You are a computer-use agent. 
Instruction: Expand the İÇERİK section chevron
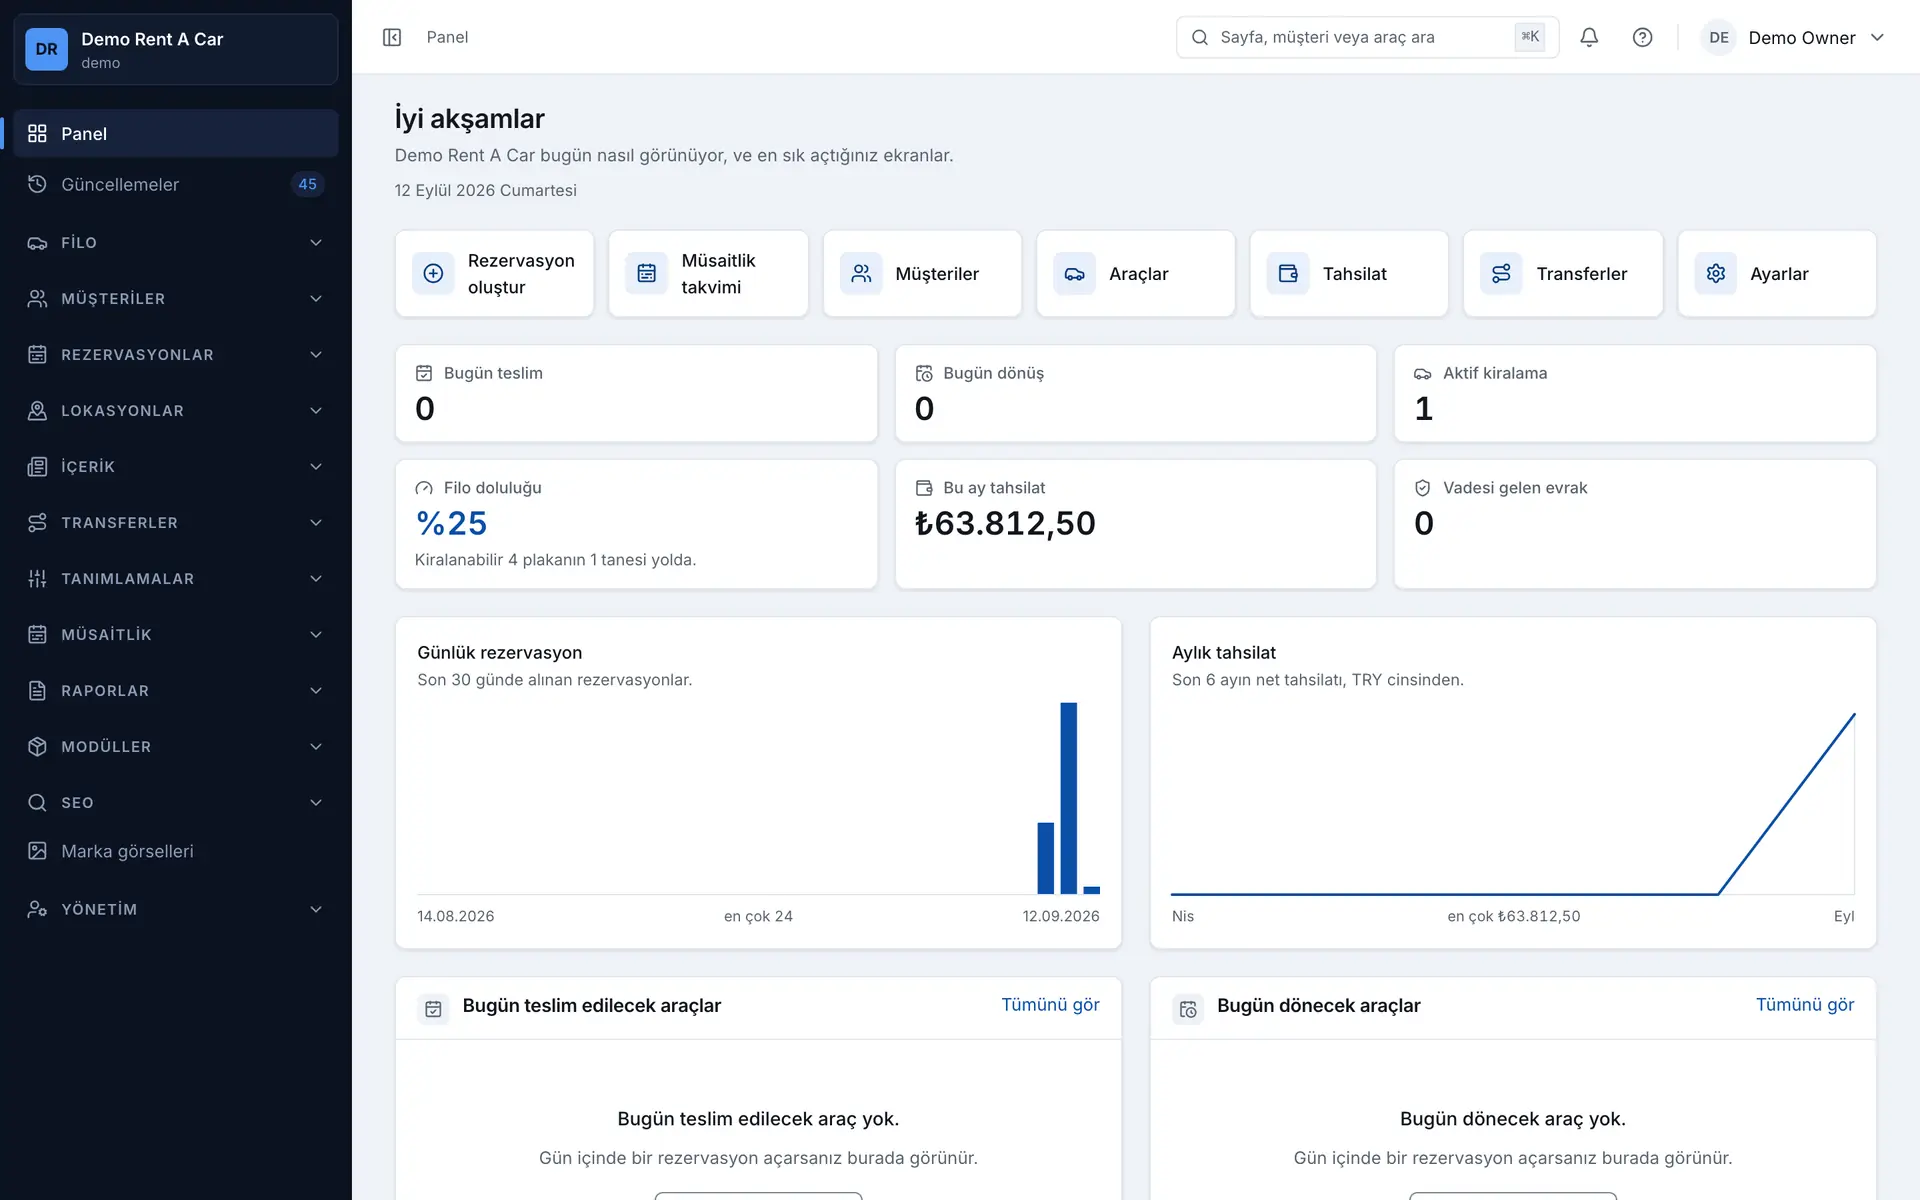pos(316,467)
